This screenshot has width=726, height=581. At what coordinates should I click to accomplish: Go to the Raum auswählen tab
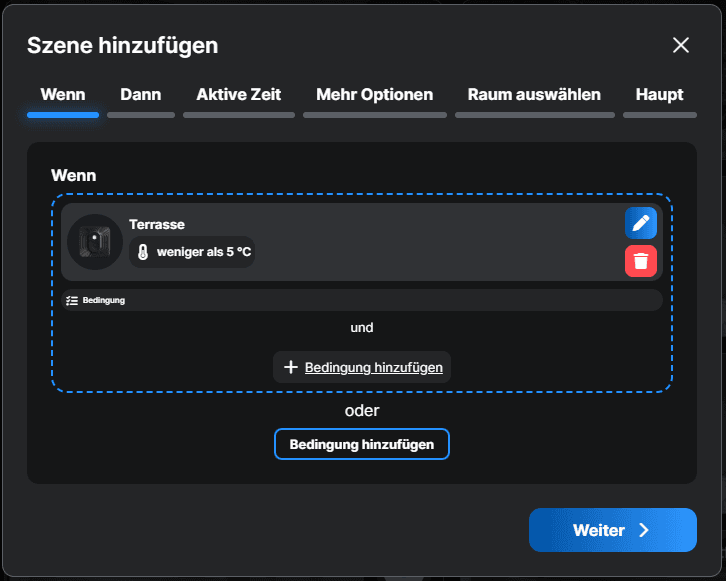(534, 95)
